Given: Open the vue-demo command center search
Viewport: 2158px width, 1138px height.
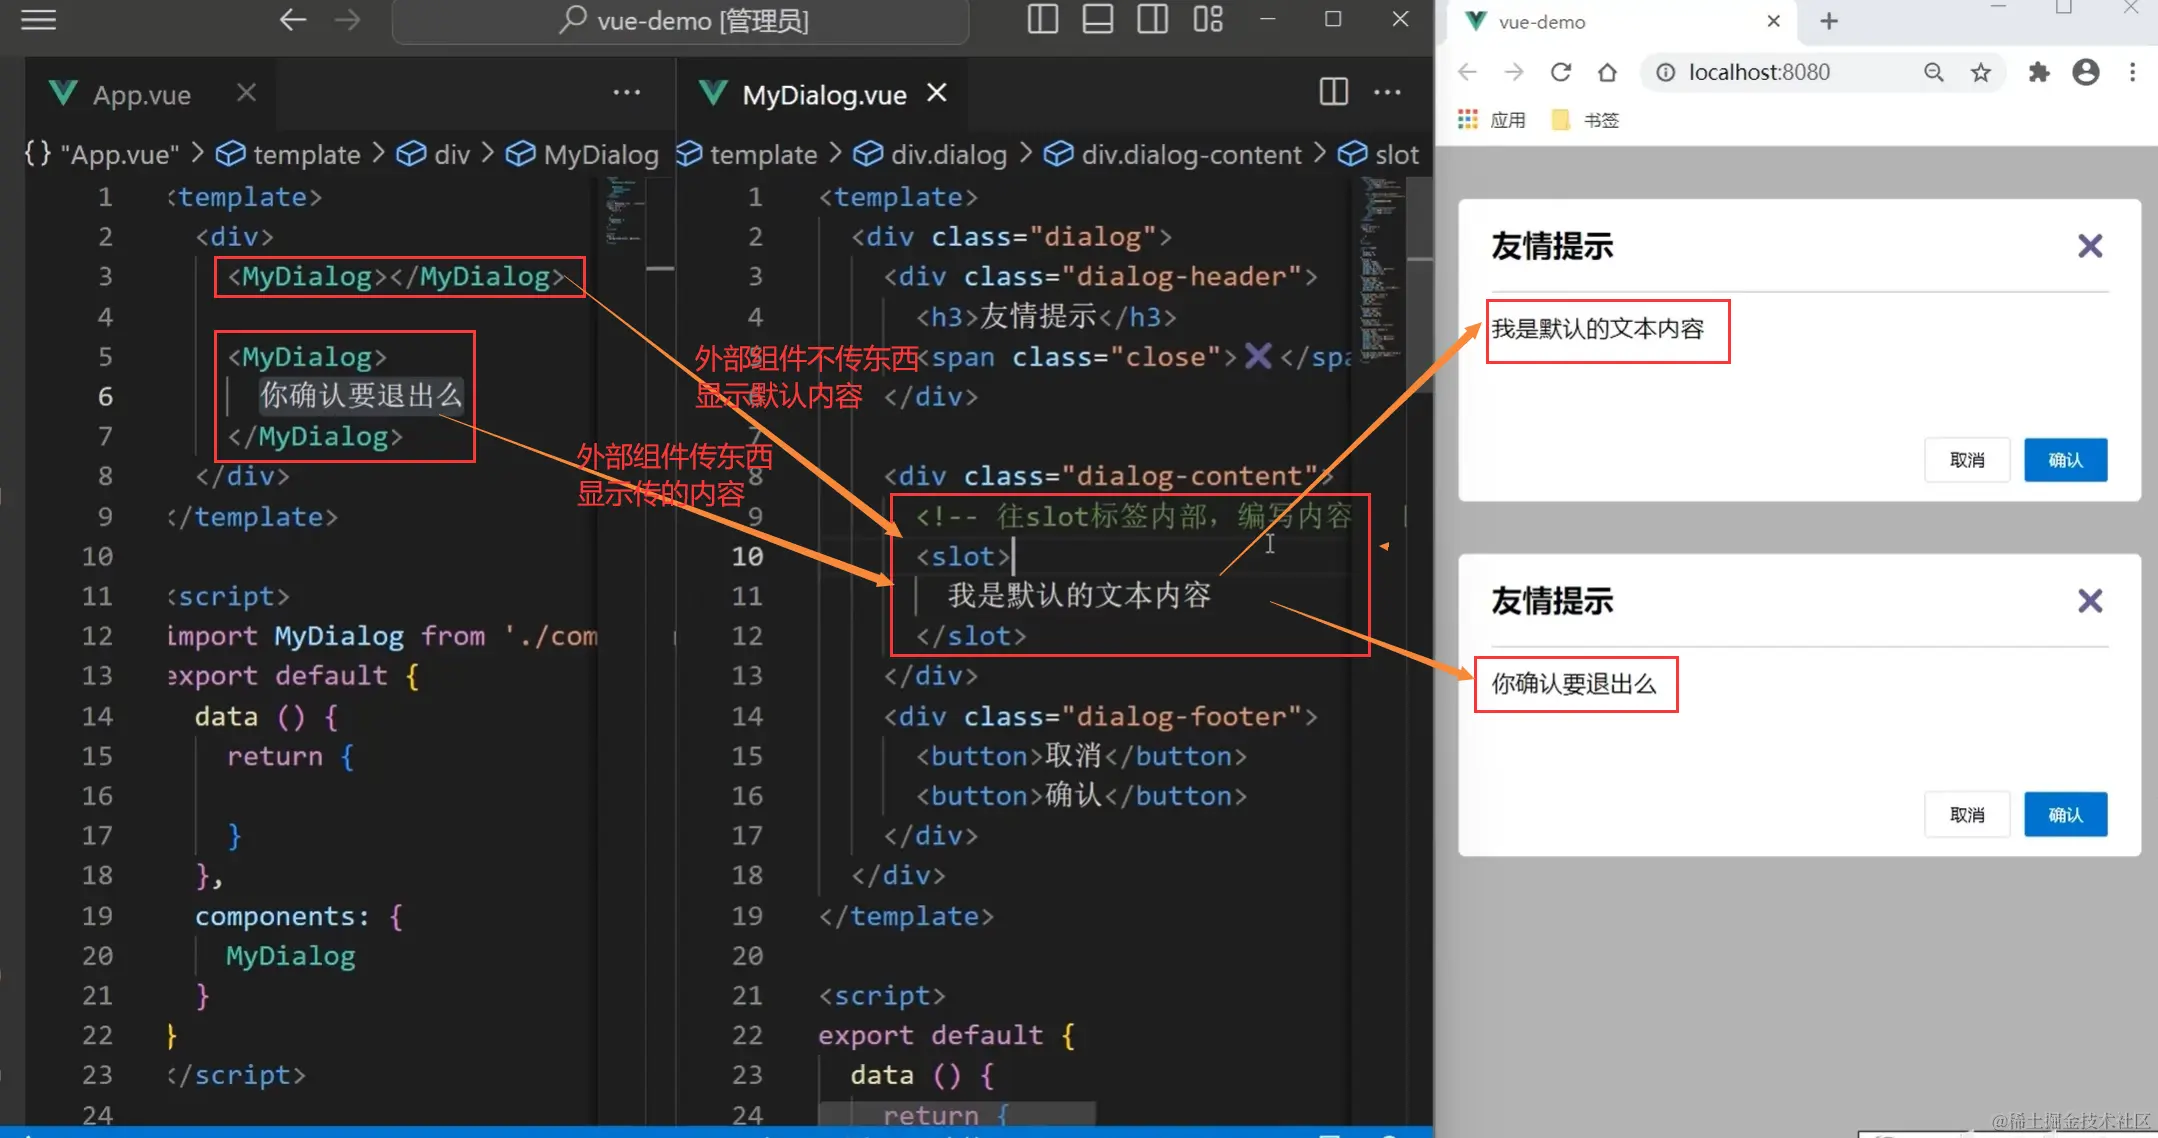Looking at the screenshot, I should (681, 20).
